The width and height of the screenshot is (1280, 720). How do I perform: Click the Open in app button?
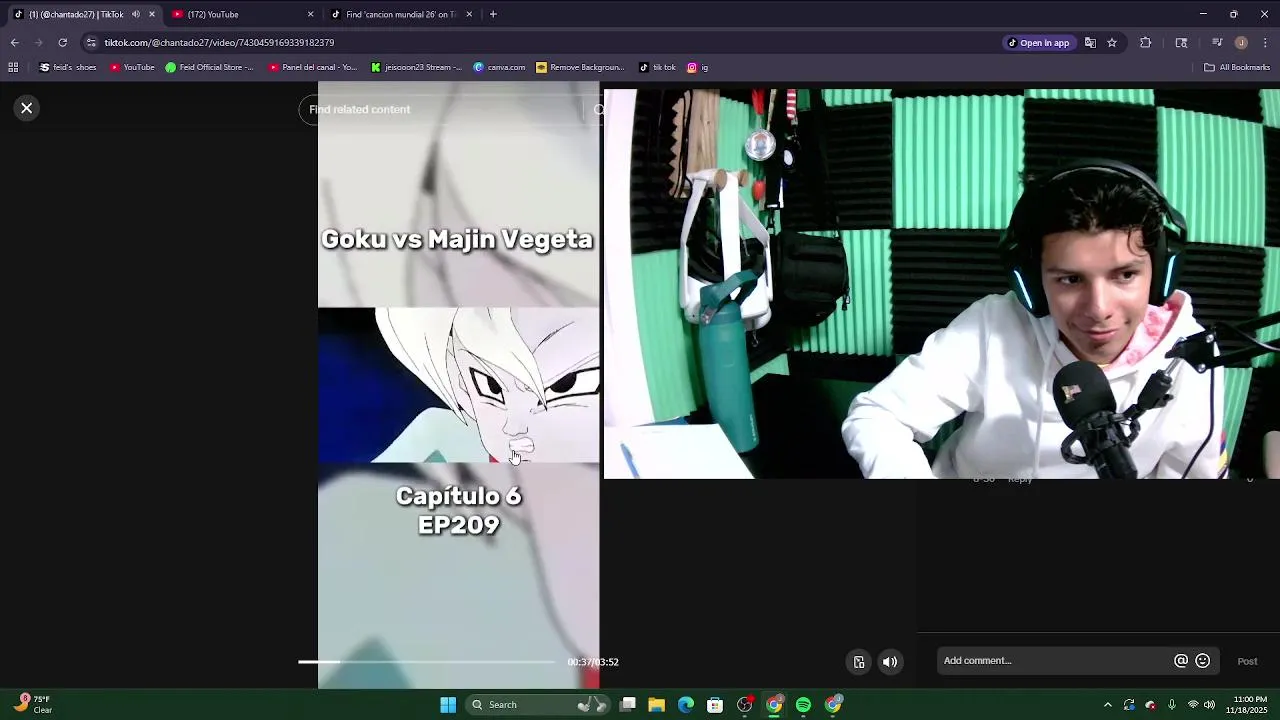click(x=1039, y=43)
